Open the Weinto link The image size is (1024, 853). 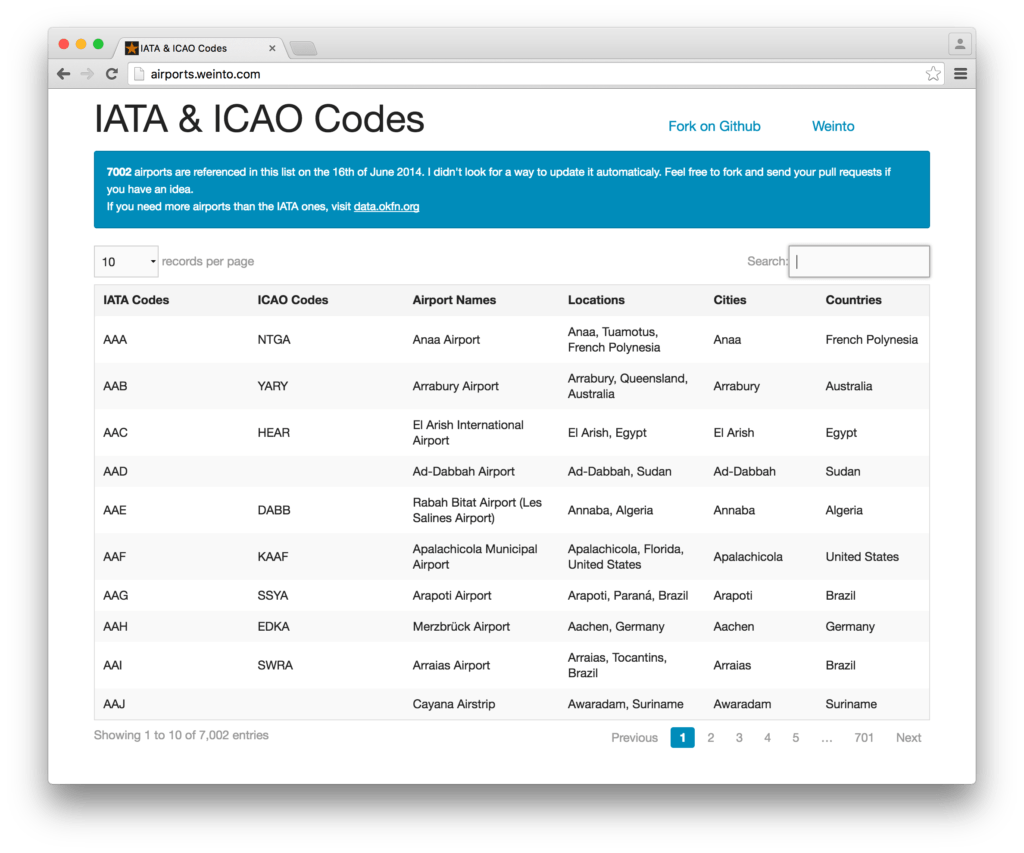pos(833,126)
